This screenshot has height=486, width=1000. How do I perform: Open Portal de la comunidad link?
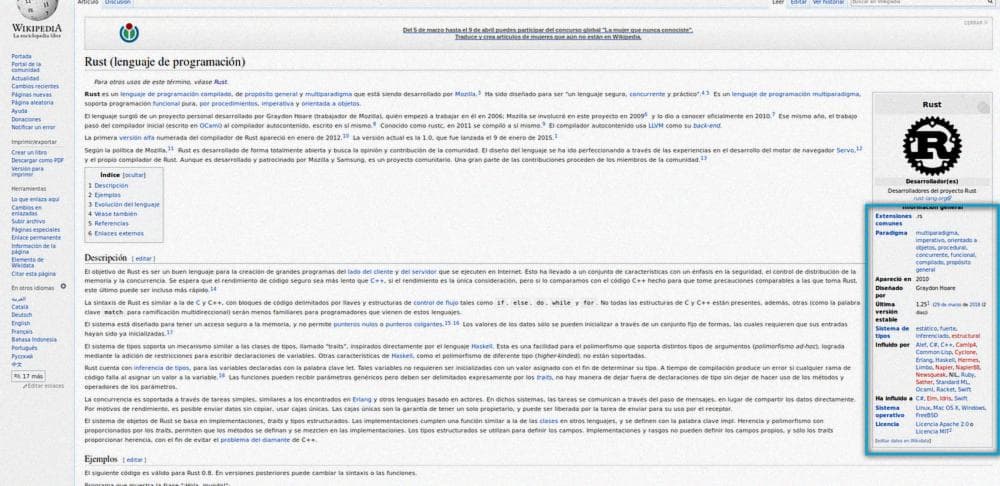coord(26,67)
